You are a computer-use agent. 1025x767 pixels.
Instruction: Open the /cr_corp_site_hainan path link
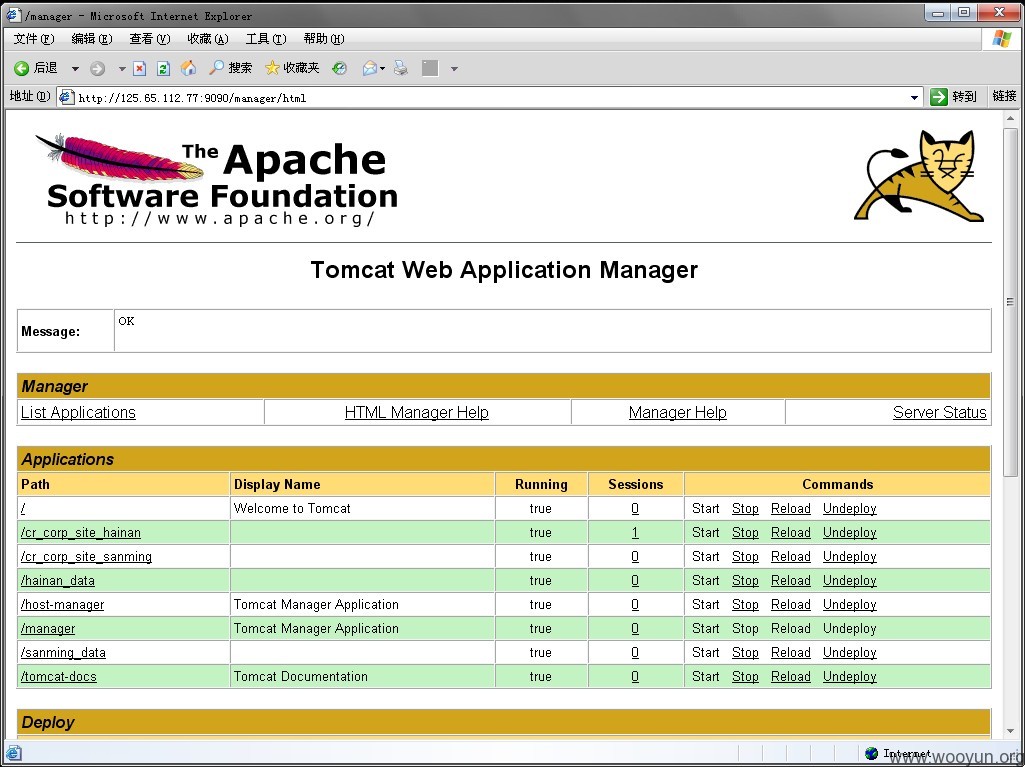81,533
